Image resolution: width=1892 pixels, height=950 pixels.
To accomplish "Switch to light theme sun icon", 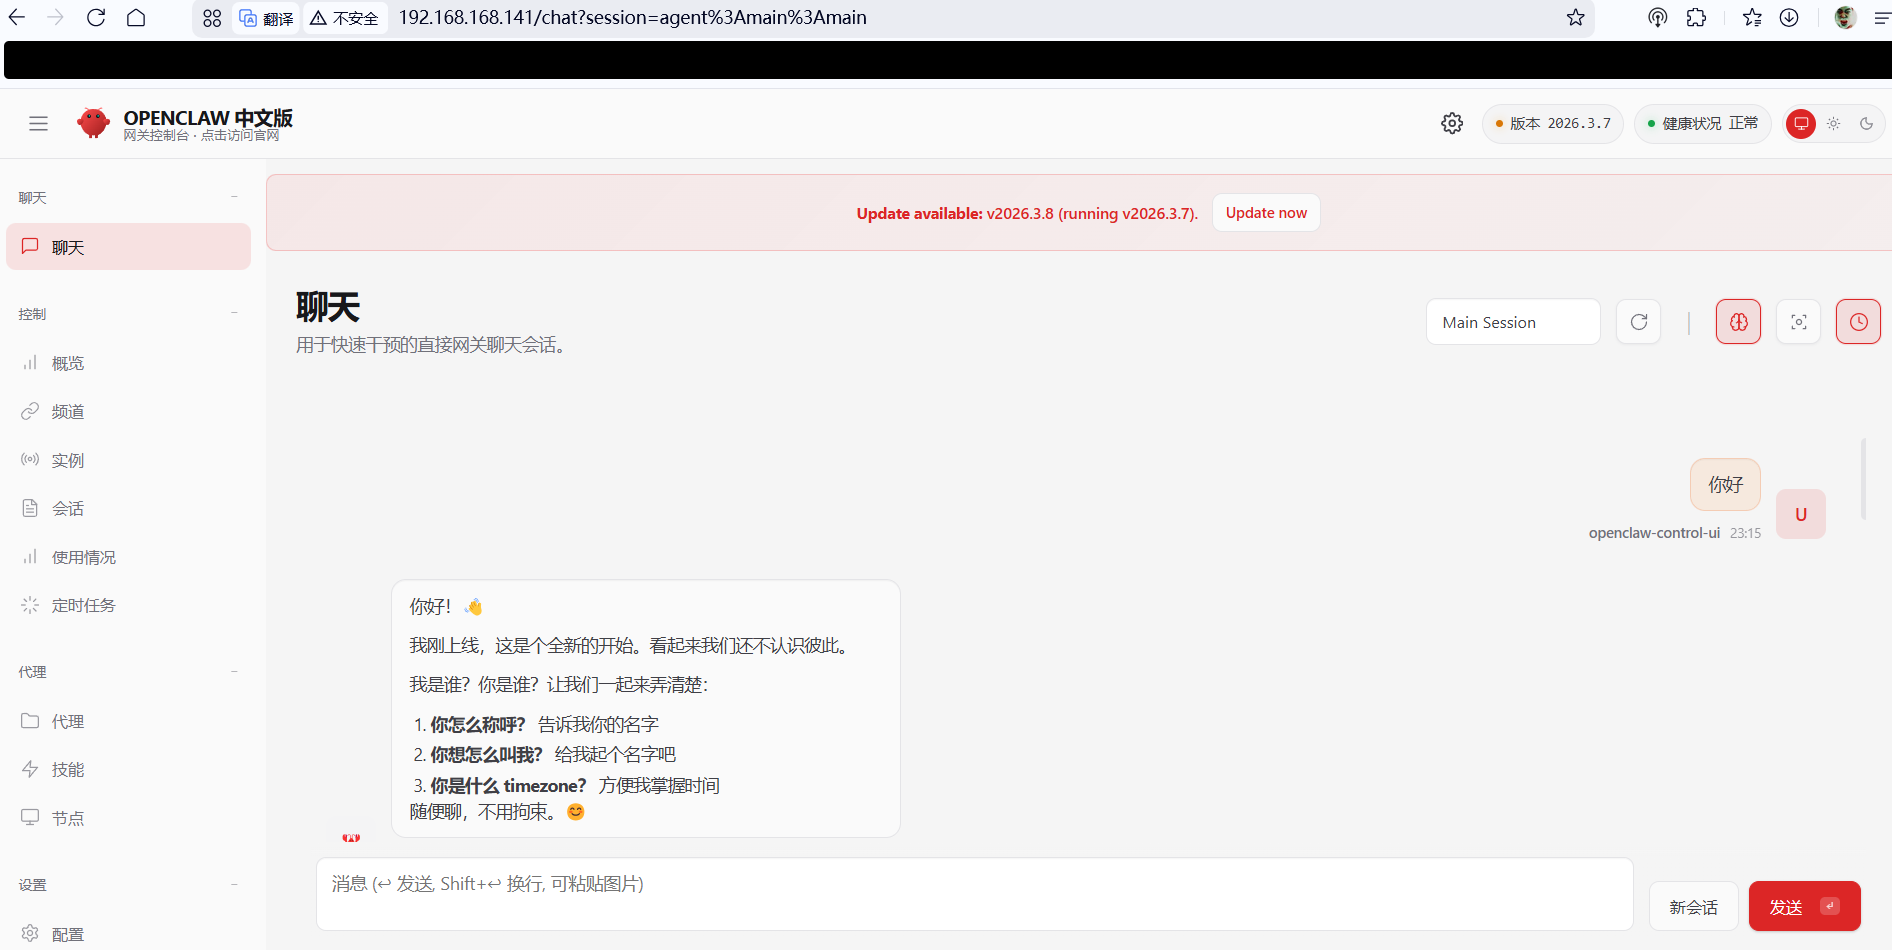I will [x=1833, y=124].
